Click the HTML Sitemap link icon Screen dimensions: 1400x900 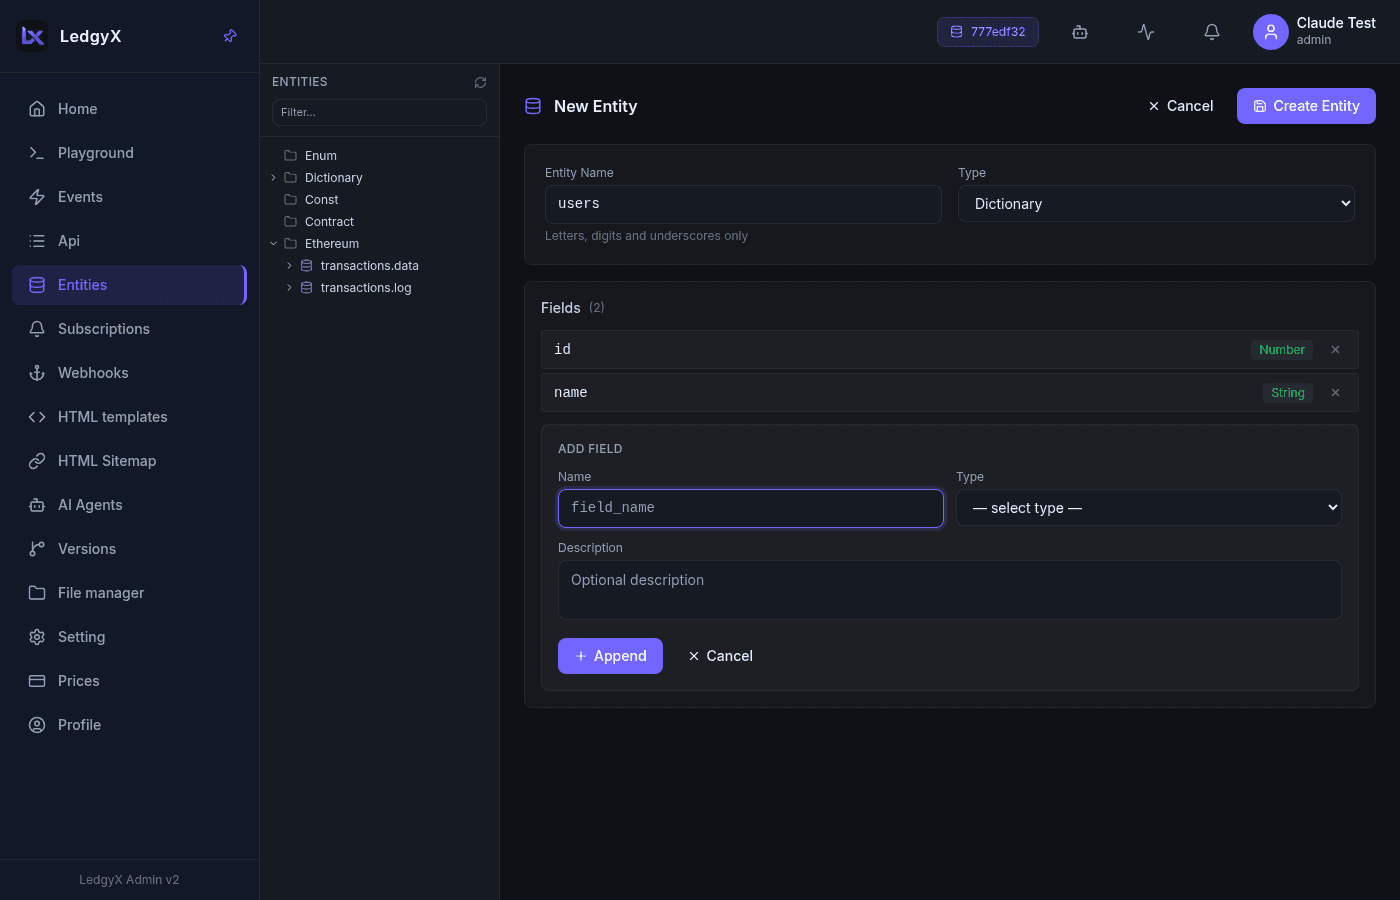pos(37,461)
